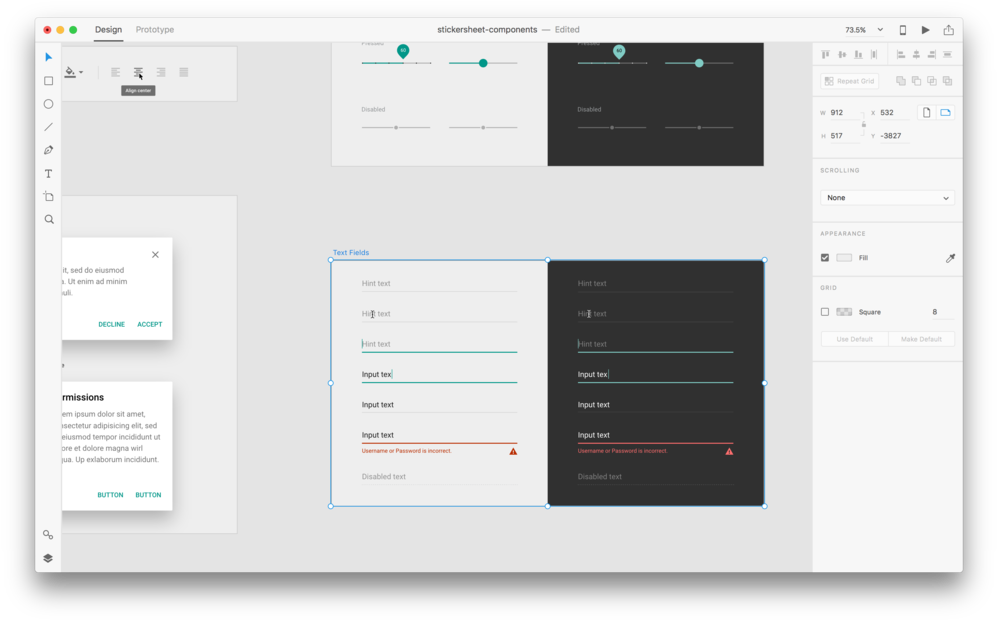Select the Line tool
The image size is (997, 620).
point(48,127)
